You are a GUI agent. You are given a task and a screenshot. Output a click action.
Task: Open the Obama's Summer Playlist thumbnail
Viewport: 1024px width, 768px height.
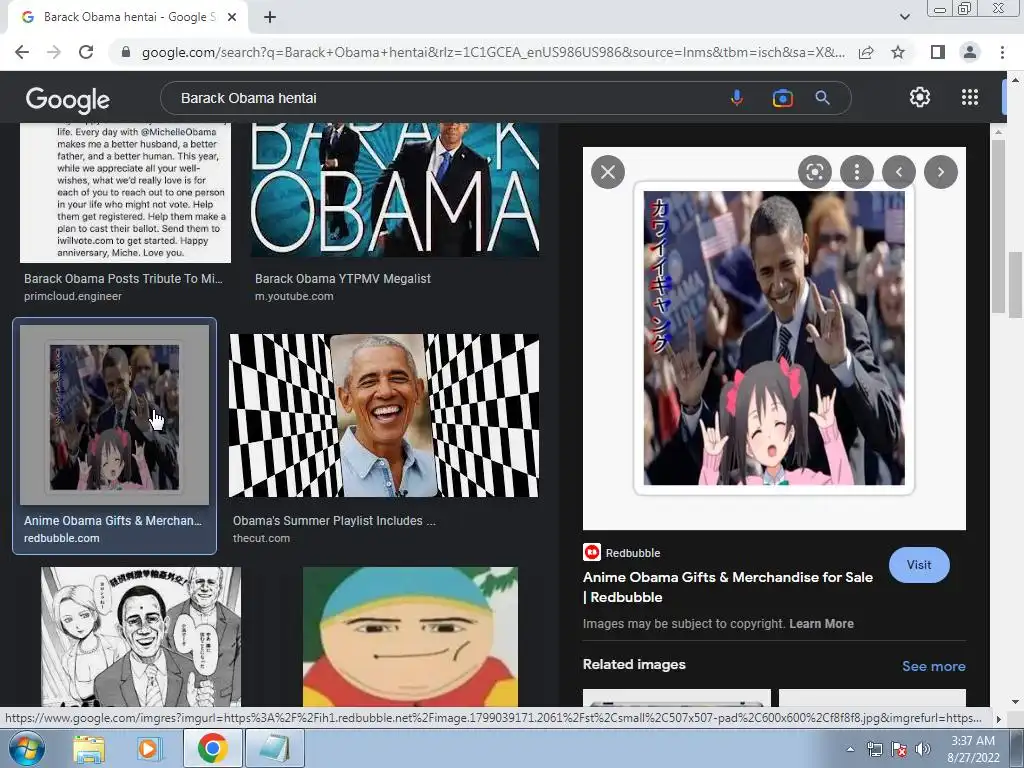[x=384, y=415]
